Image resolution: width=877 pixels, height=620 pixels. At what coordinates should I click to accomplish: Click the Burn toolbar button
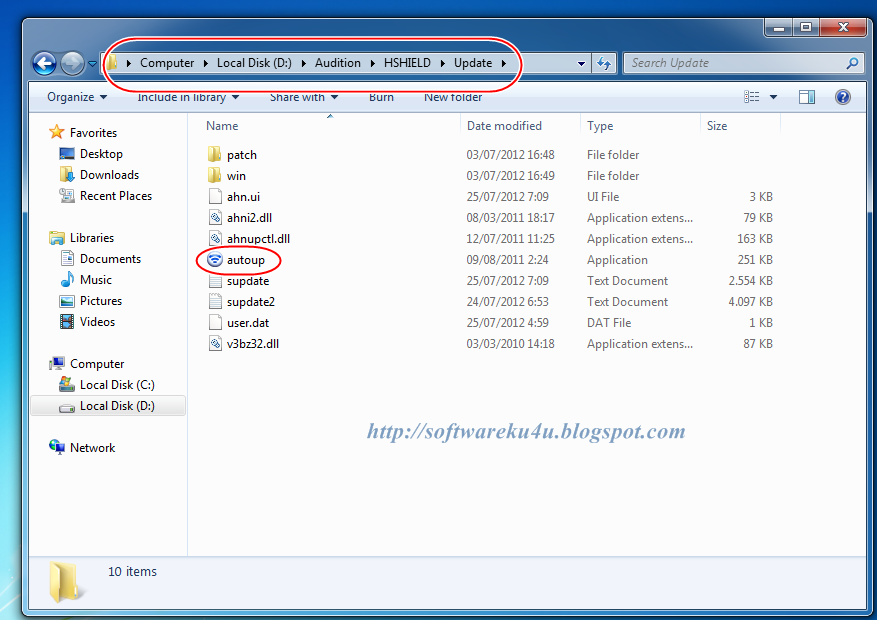coord(381,97)
